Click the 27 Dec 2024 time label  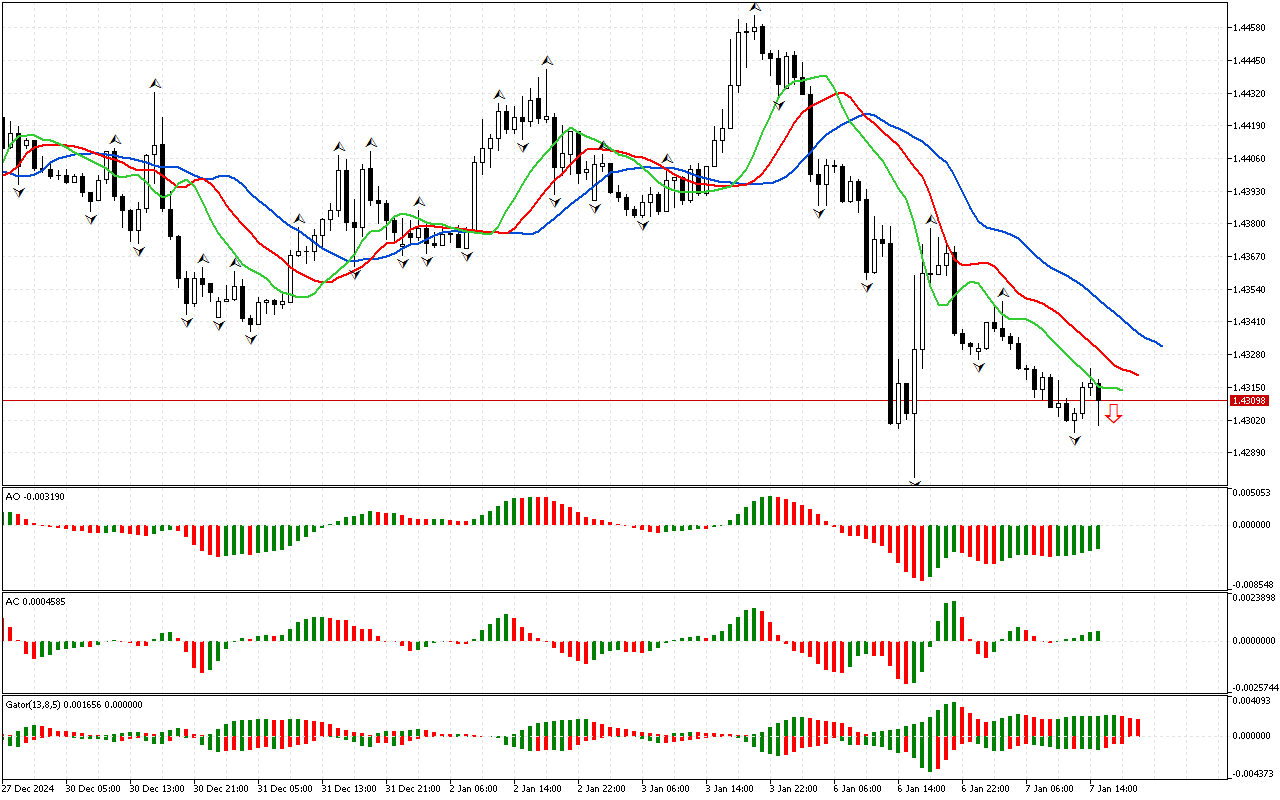coord(29,788)
